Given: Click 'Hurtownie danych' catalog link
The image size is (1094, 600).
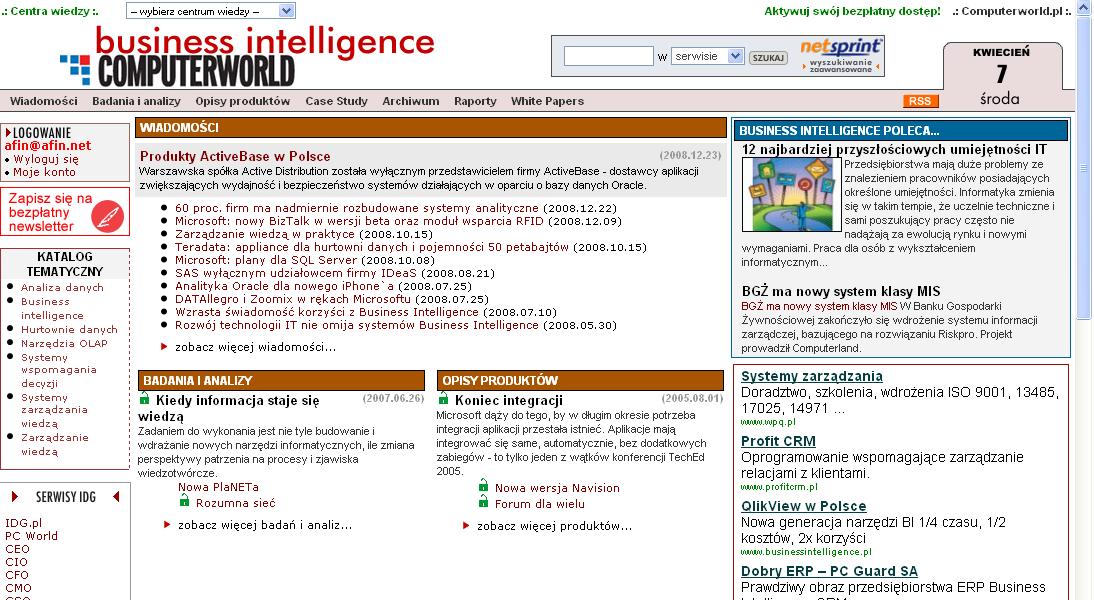Looking at the screenshot, I should 69,329.
